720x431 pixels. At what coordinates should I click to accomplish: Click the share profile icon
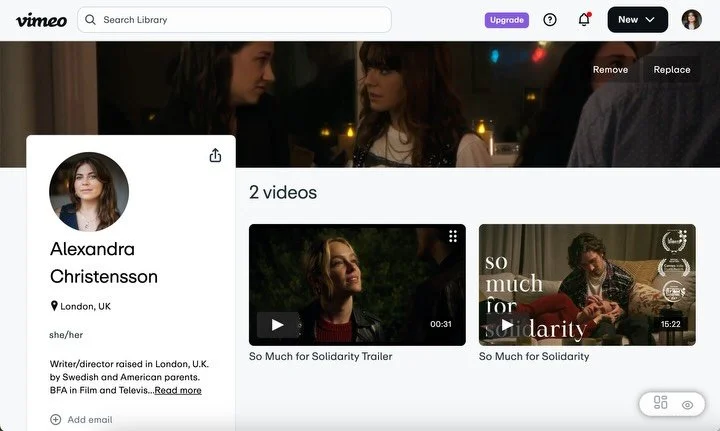(215, 156)
